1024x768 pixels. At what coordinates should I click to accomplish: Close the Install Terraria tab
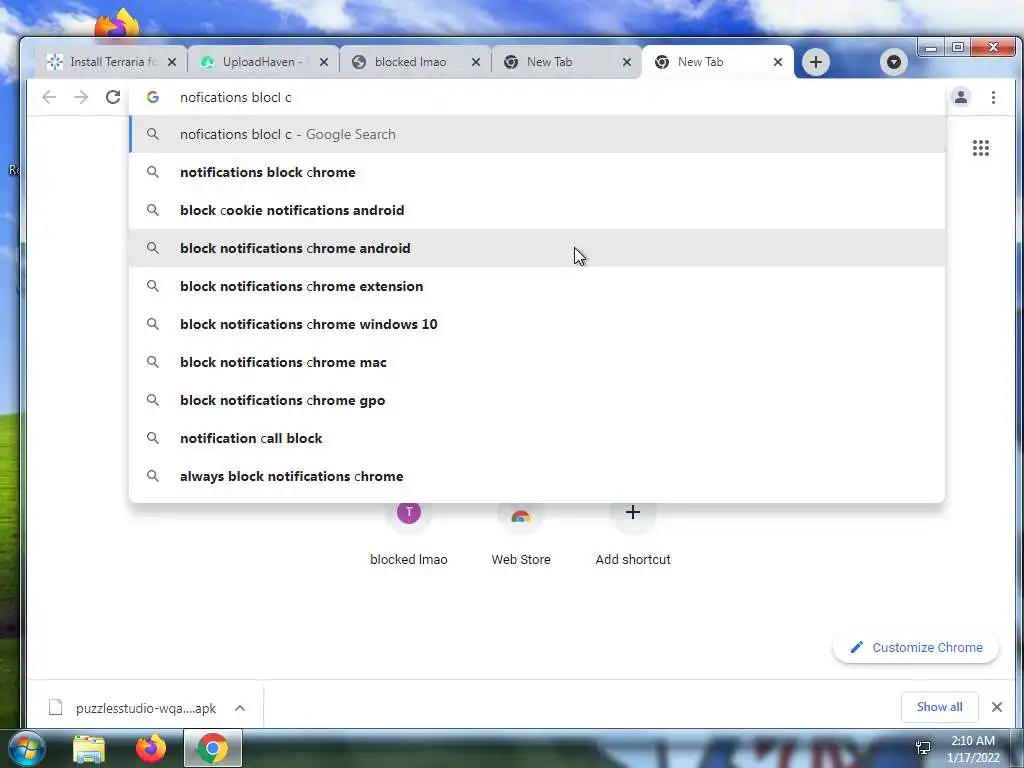point(172,62)
